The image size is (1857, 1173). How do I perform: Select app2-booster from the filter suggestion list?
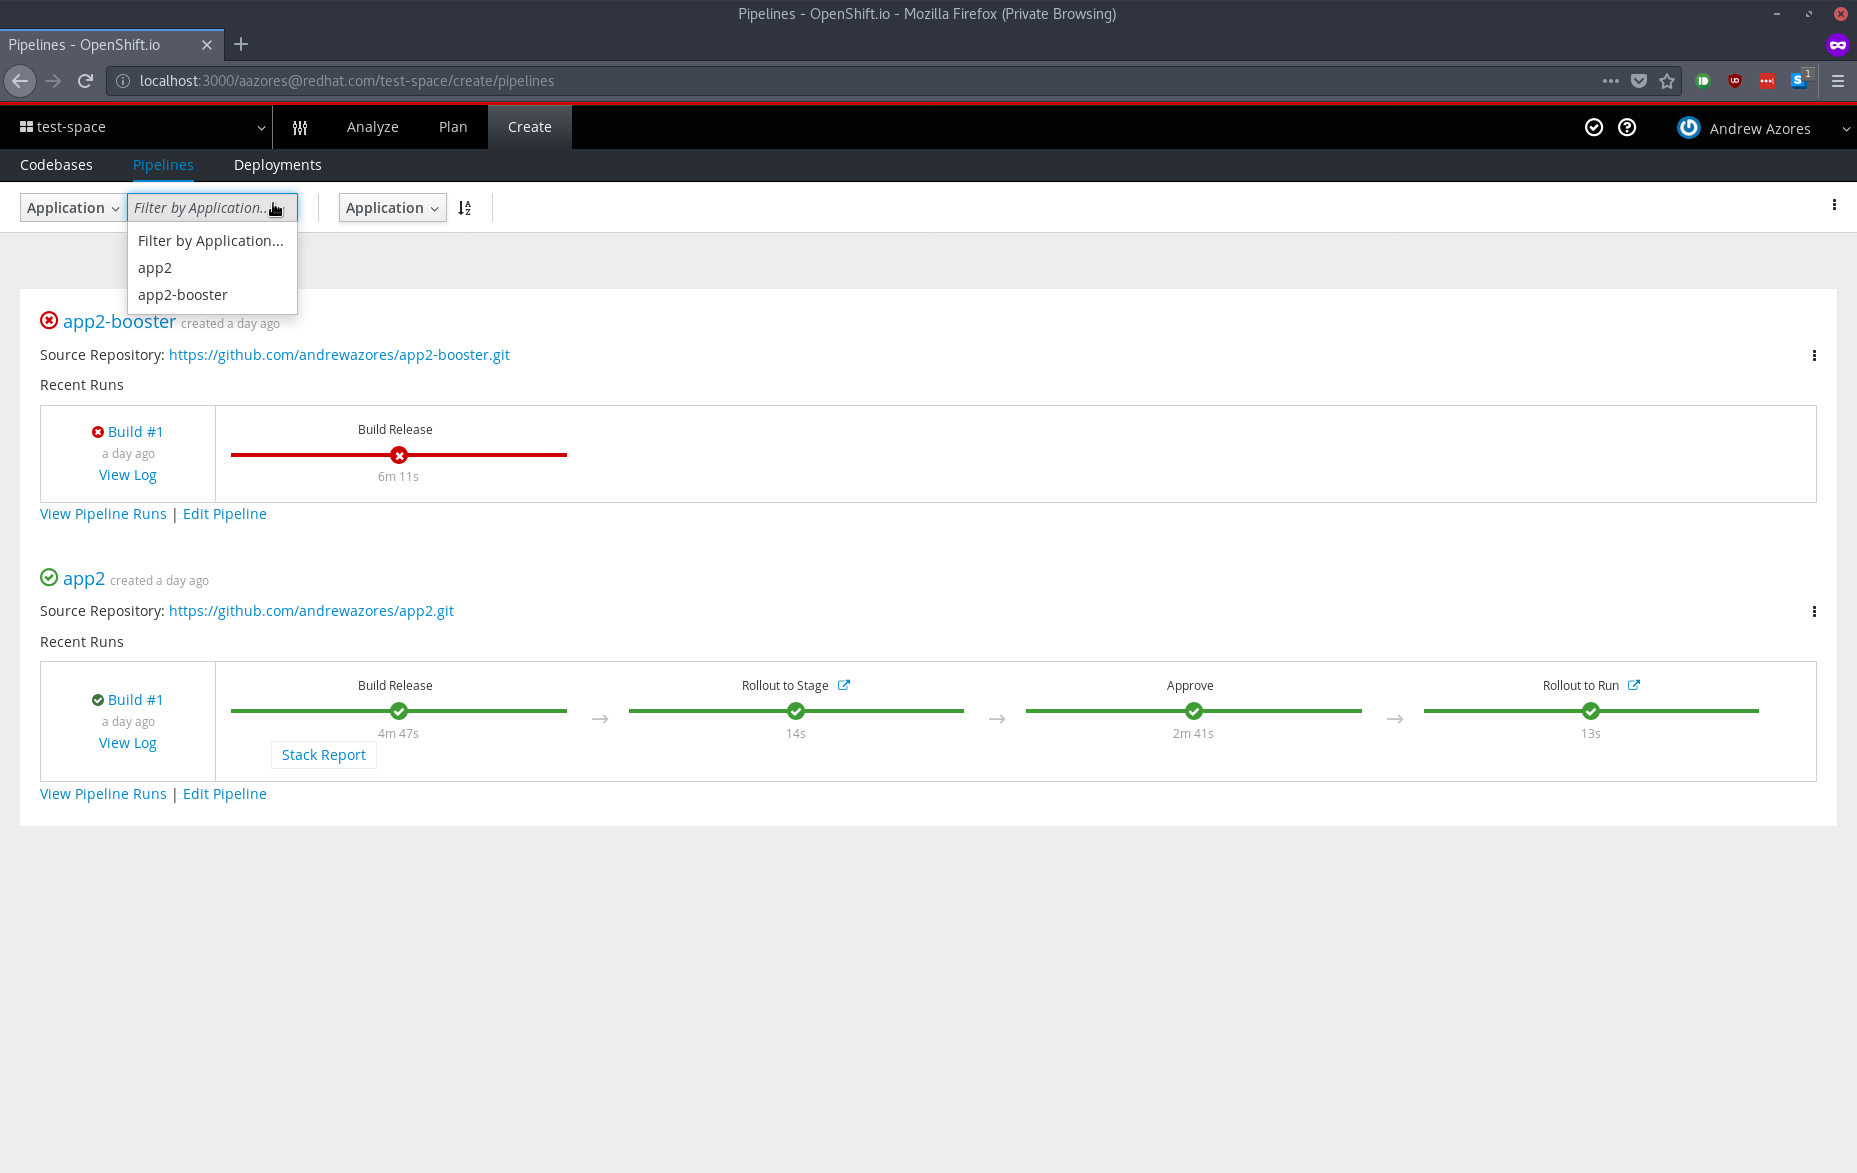(183, 294)
